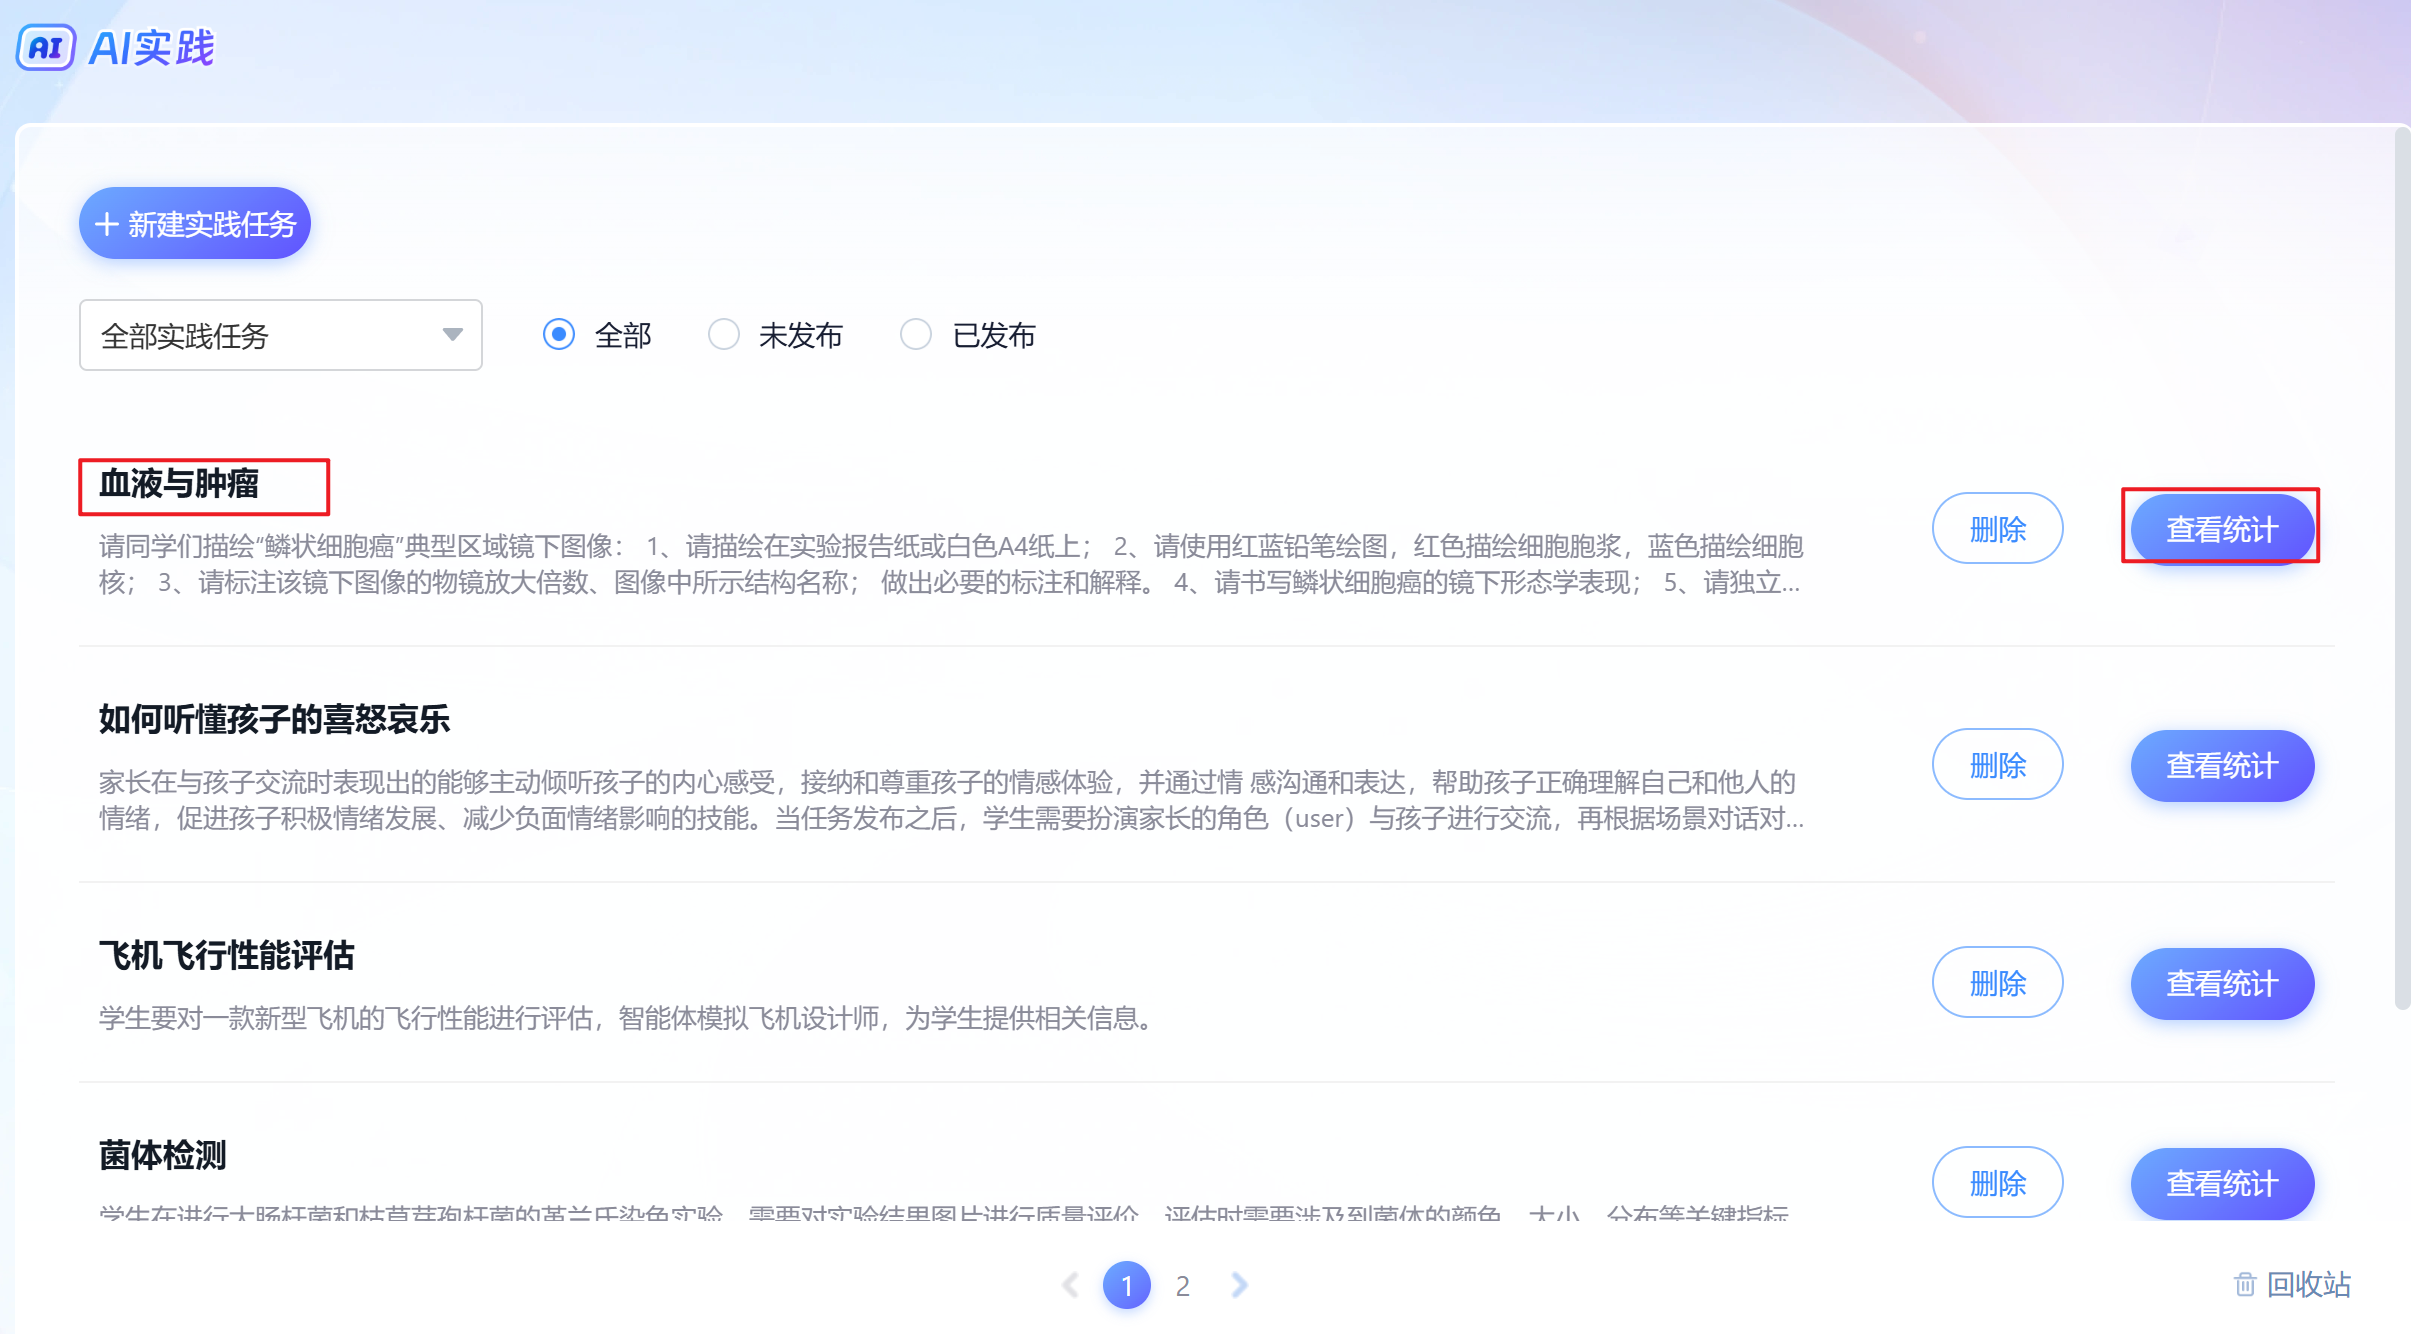Go to page 2

coord(1183,1285)
